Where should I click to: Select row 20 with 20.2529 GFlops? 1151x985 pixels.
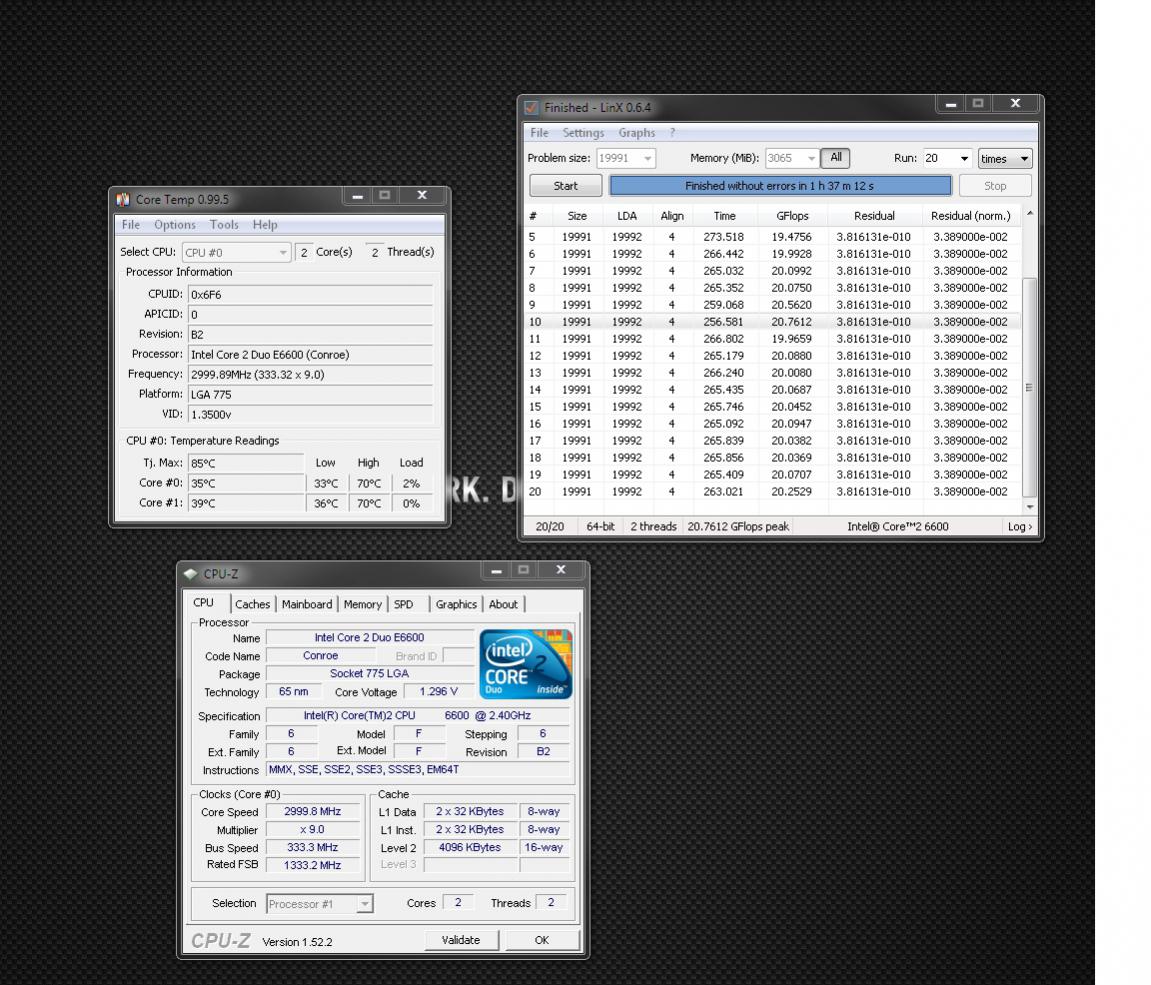(x=773, y=492)
